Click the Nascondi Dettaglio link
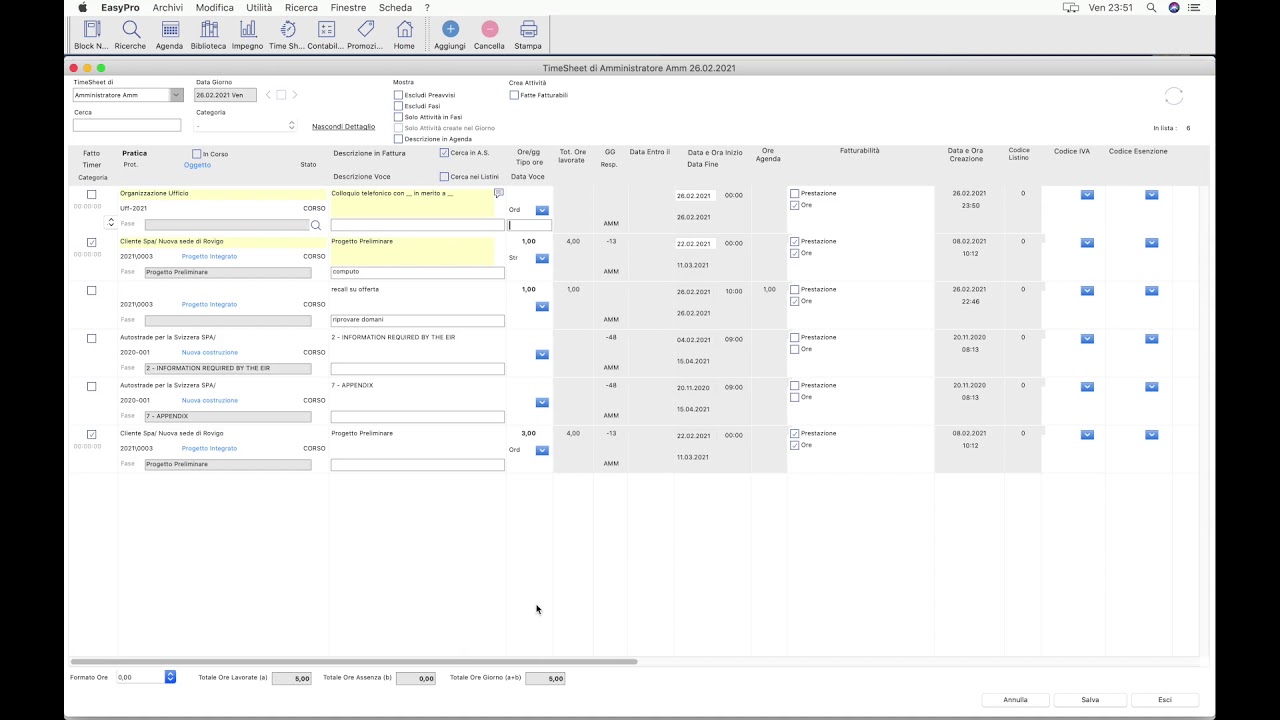The height and width of the screenshot is (720, 1280). click(343, 126)
